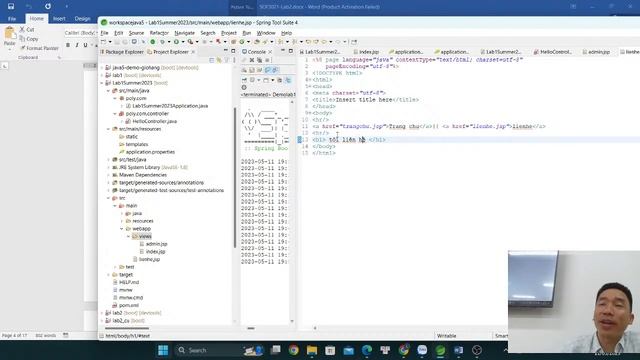Screen dimensions: 640x360
Task: Toggle Italic in the Word ribbon
Action: pos(77,45)
